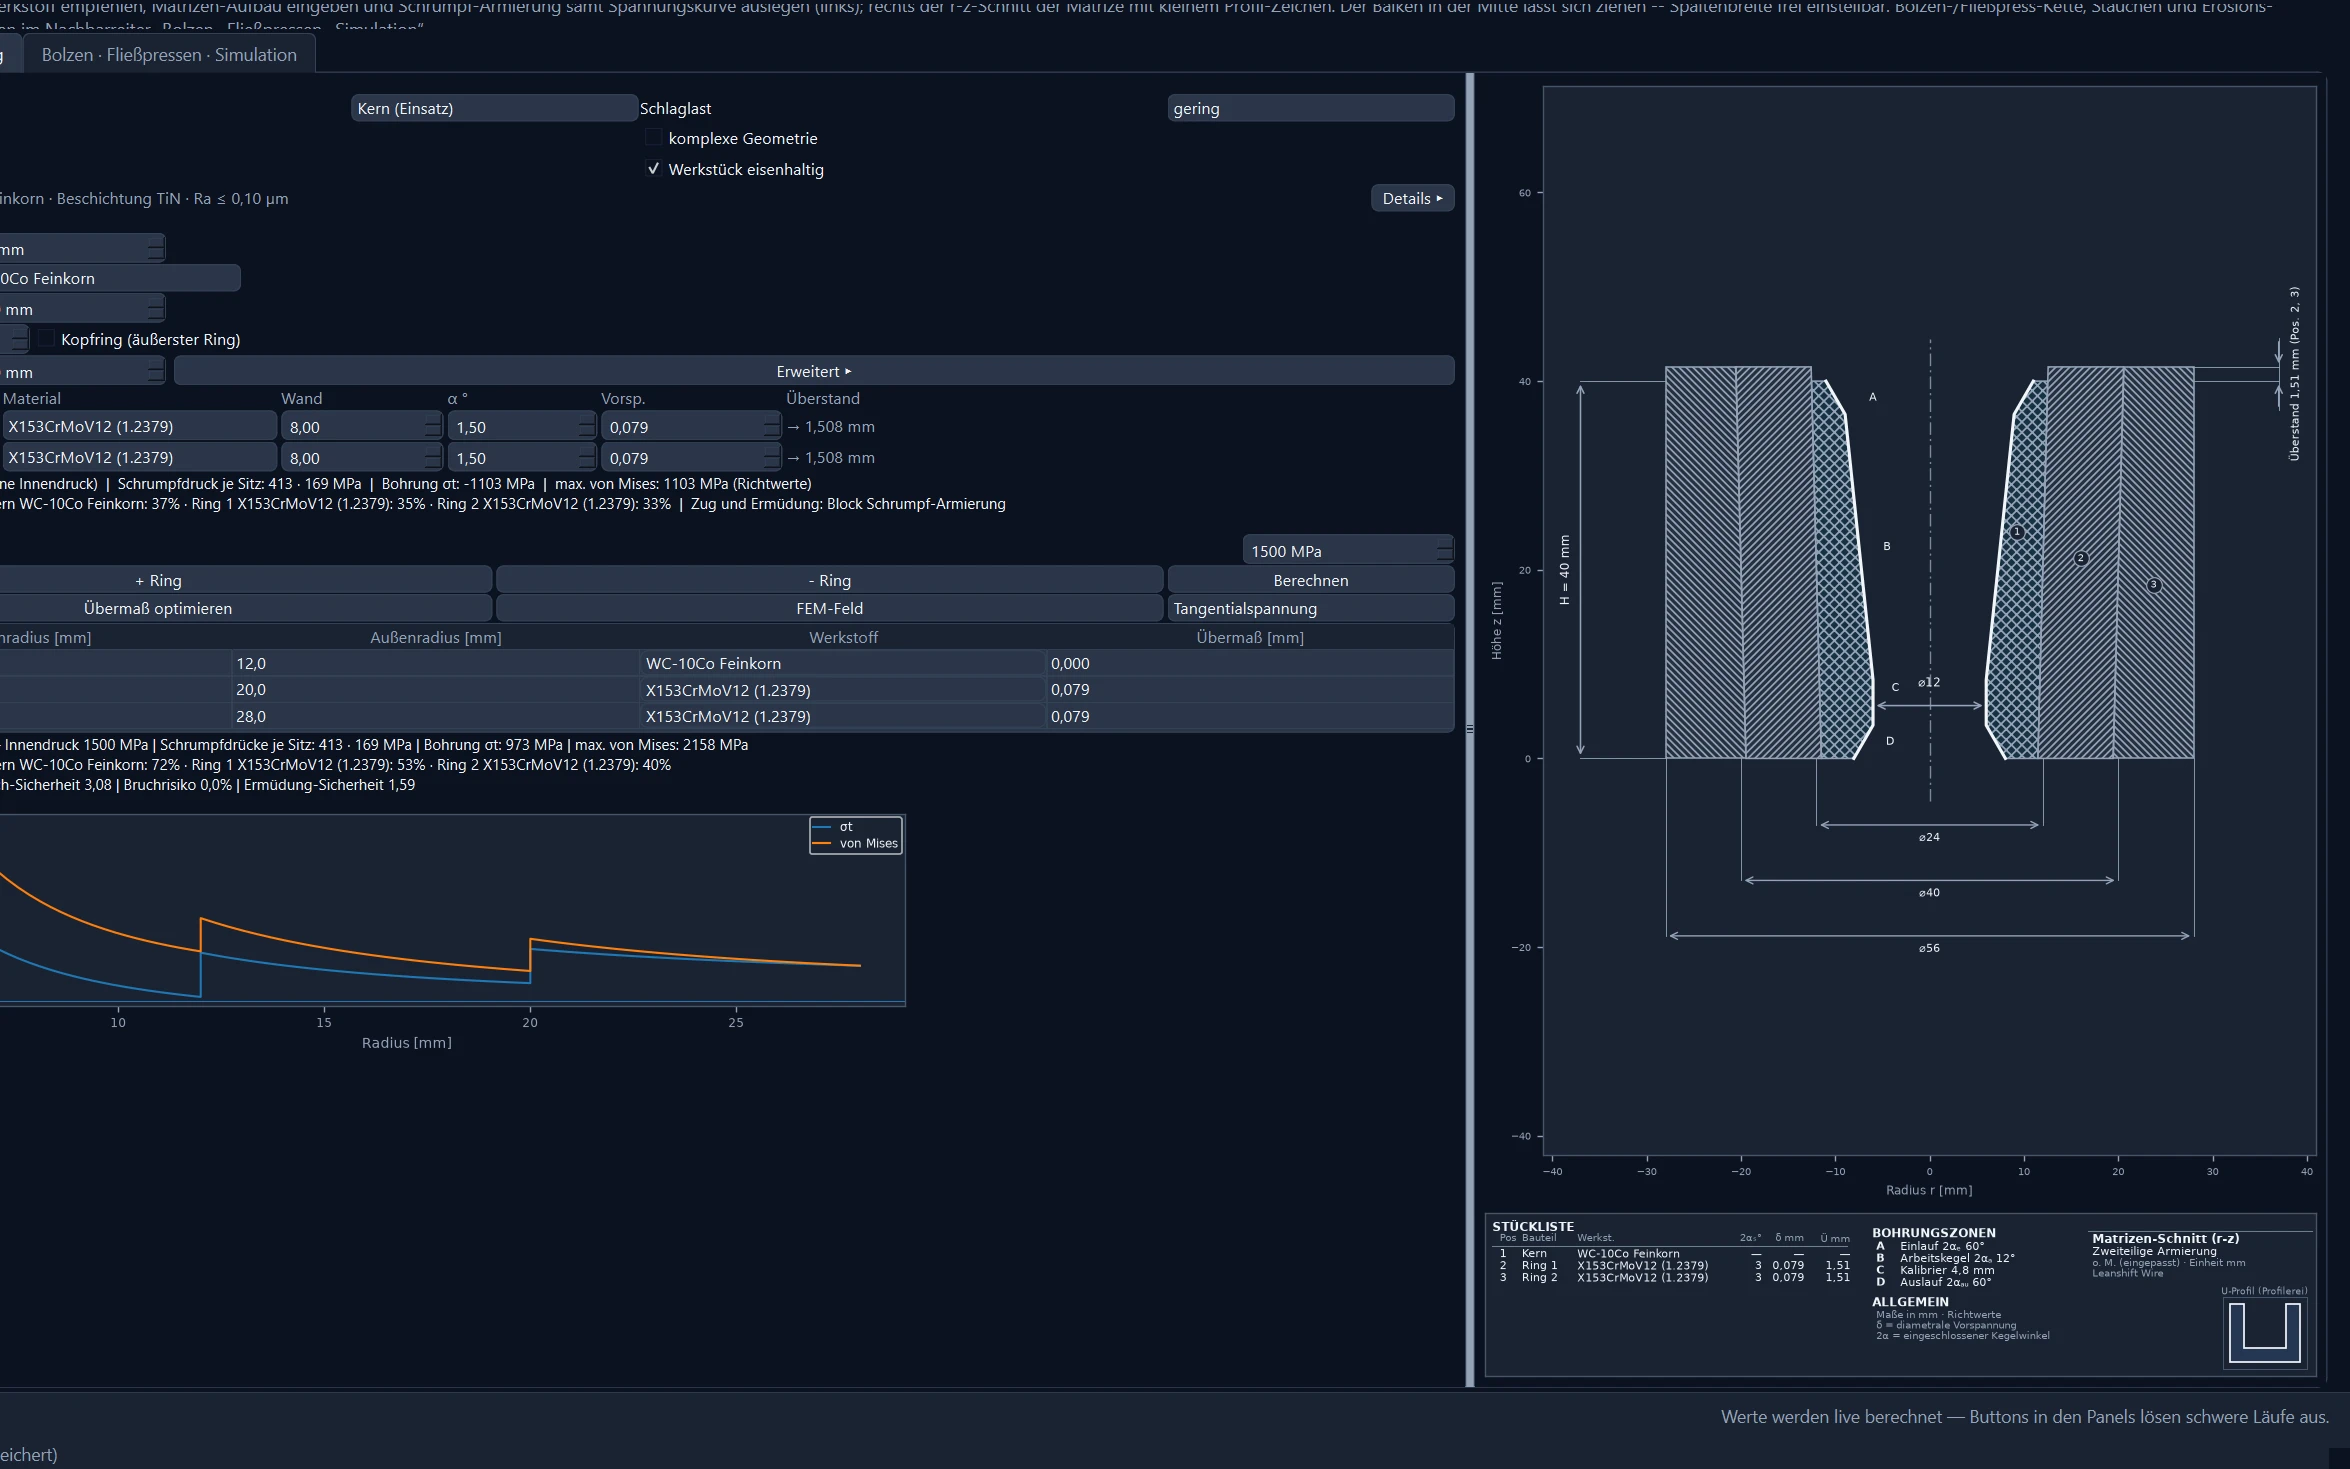Uncheck Werkstück eisenhaltig
The height and width of the screenshot is (1469, 2350).
coord(654,169)
